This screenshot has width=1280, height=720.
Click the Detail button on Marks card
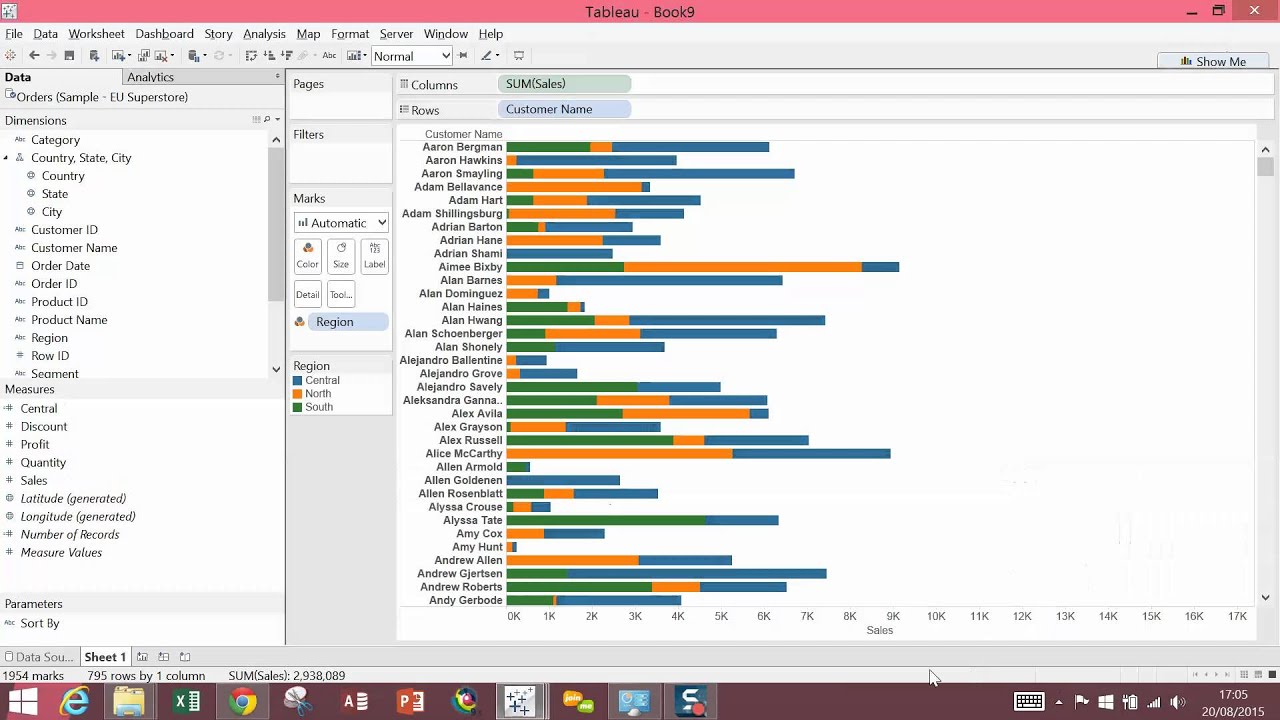tap(307, 294)
